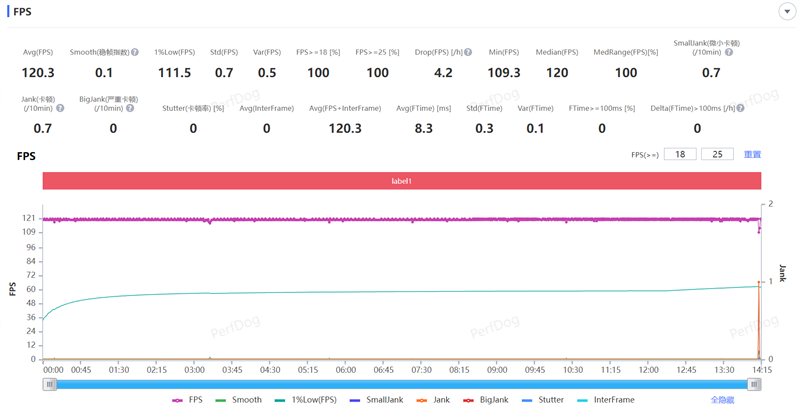This screenshot has width=800, height=407.
Task: Click the BigJank help question icon
Action: pos(130,108)
